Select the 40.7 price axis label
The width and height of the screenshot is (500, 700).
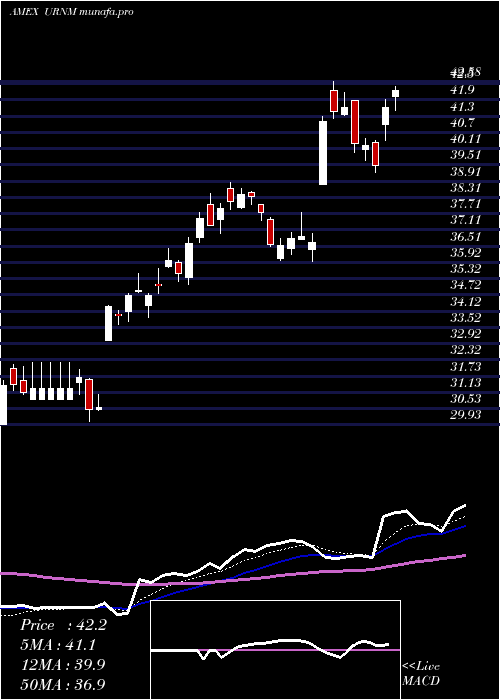463,123
